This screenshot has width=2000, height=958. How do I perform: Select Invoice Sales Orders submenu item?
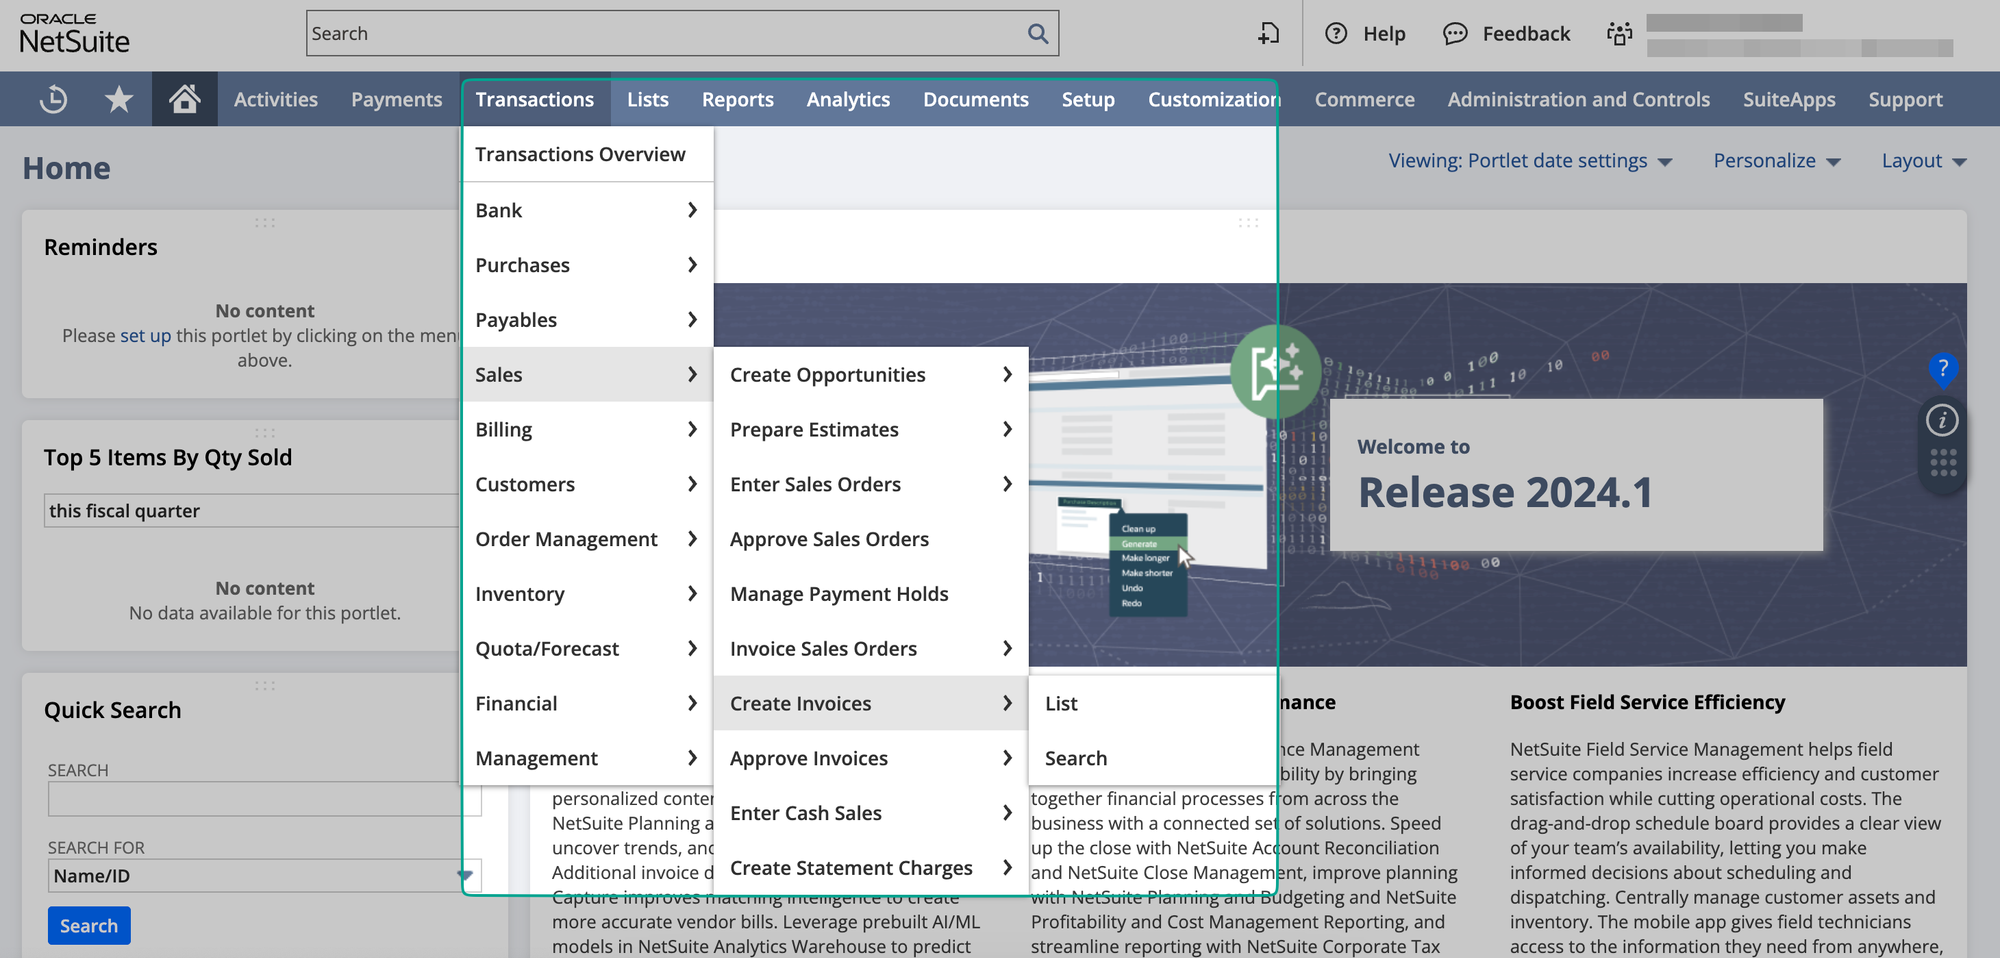point(871,649)
